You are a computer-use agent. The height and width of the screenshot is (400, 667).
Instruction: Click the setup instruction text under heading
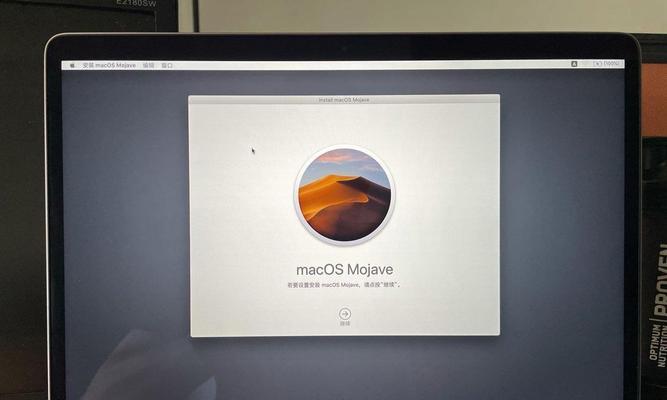click(344, 285)
